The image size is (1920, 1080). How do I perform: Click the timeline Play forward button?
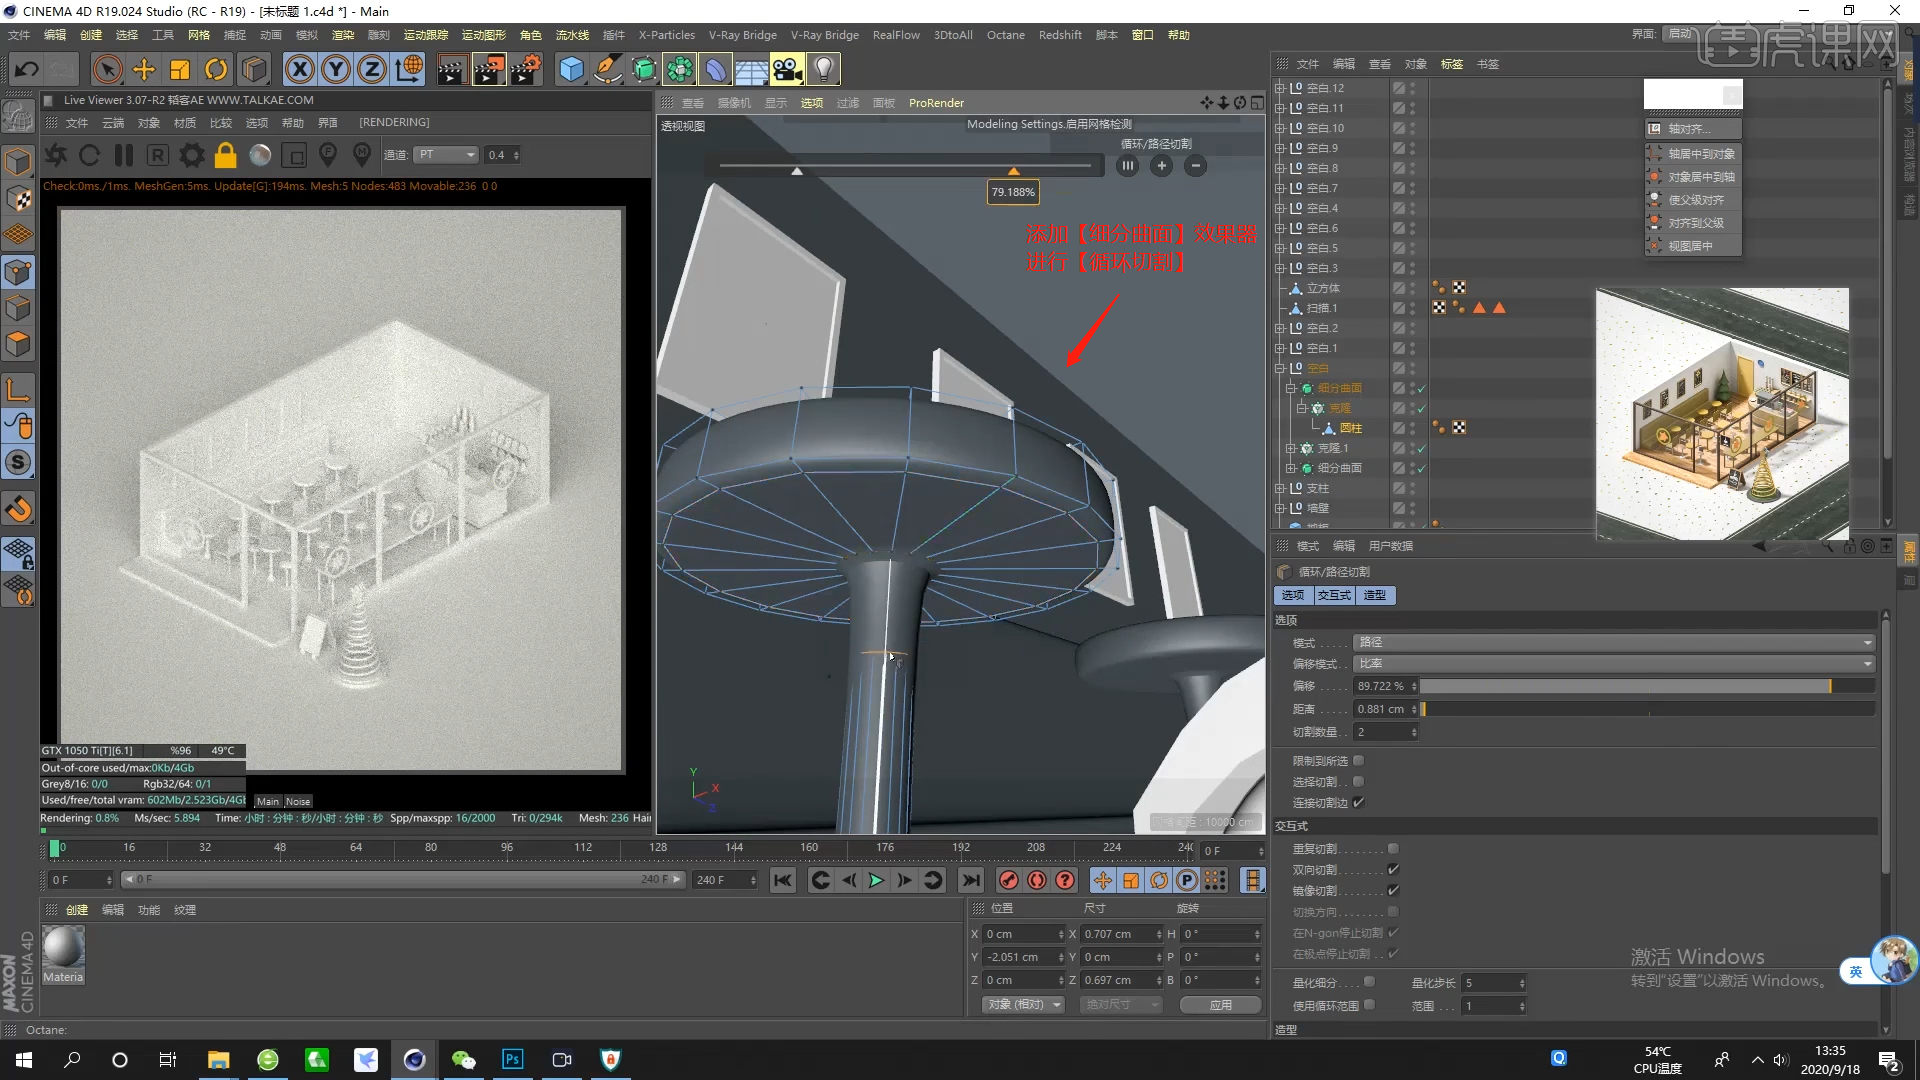(876, 880)
